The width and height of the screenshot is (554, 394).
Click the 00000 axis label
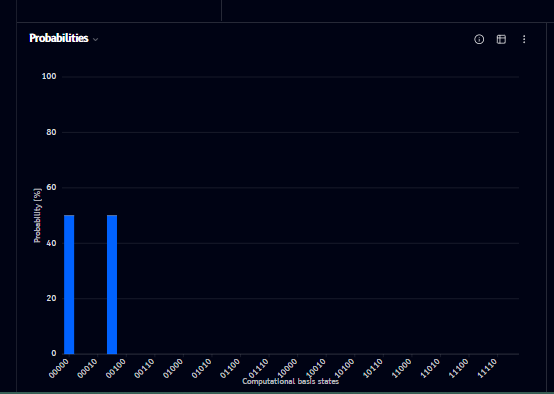pyautogui.click(x=59, y=368)
